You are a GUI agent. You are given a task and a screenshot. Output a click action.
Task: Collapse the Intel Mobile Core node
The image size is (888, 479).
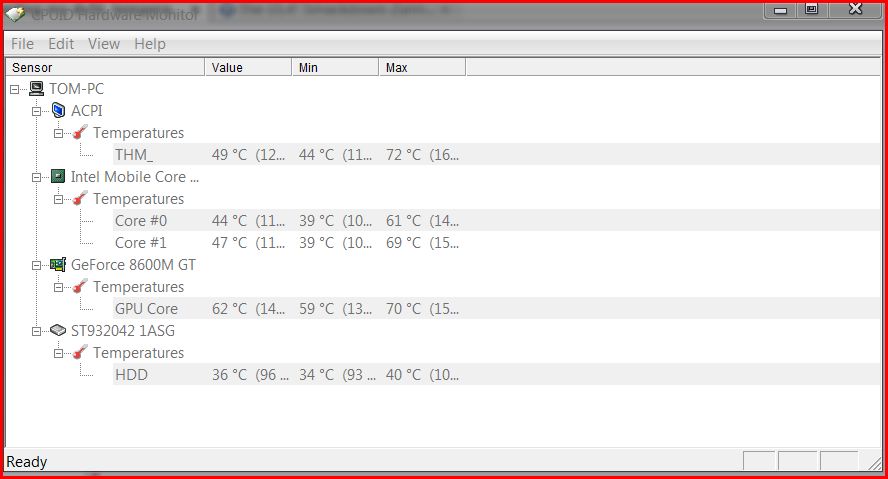coord(36,178)
